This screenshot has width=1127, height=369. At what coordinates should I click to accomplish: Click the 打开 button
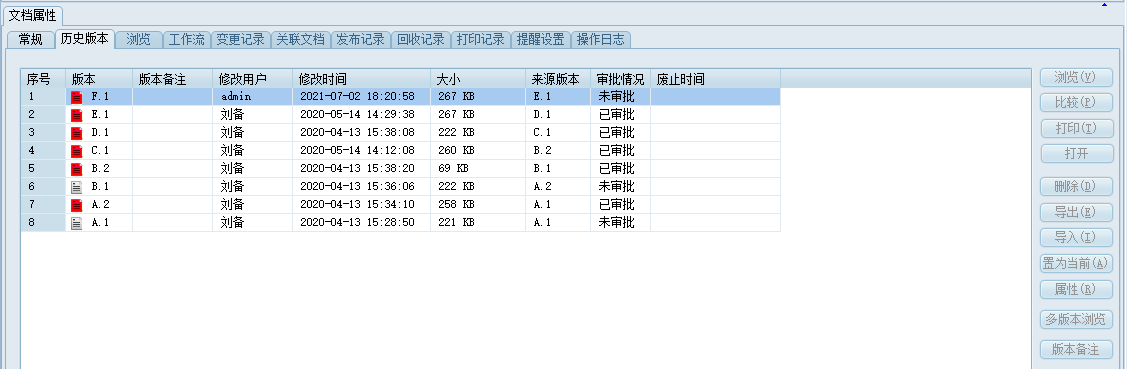[1076, 153]
